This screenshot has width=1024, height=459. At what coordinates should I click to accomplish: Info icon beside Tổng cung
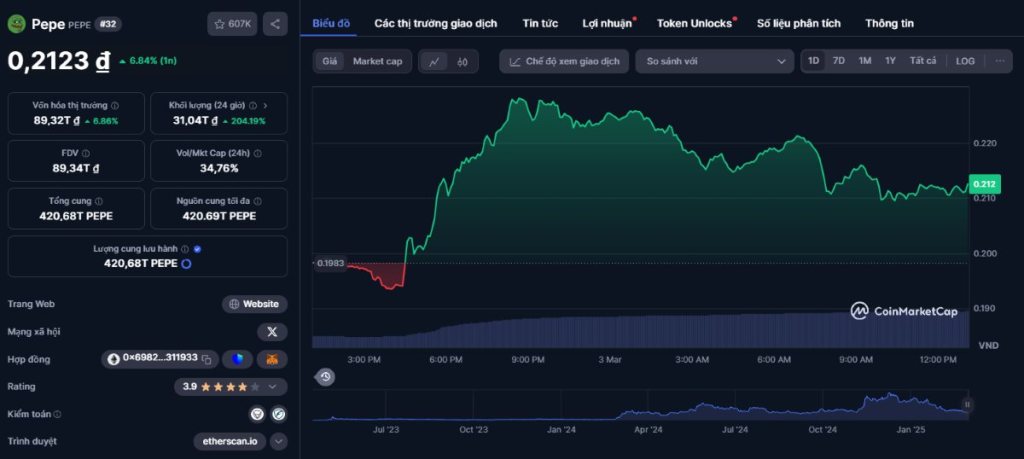pyautogui.click(x=99, y=201)
